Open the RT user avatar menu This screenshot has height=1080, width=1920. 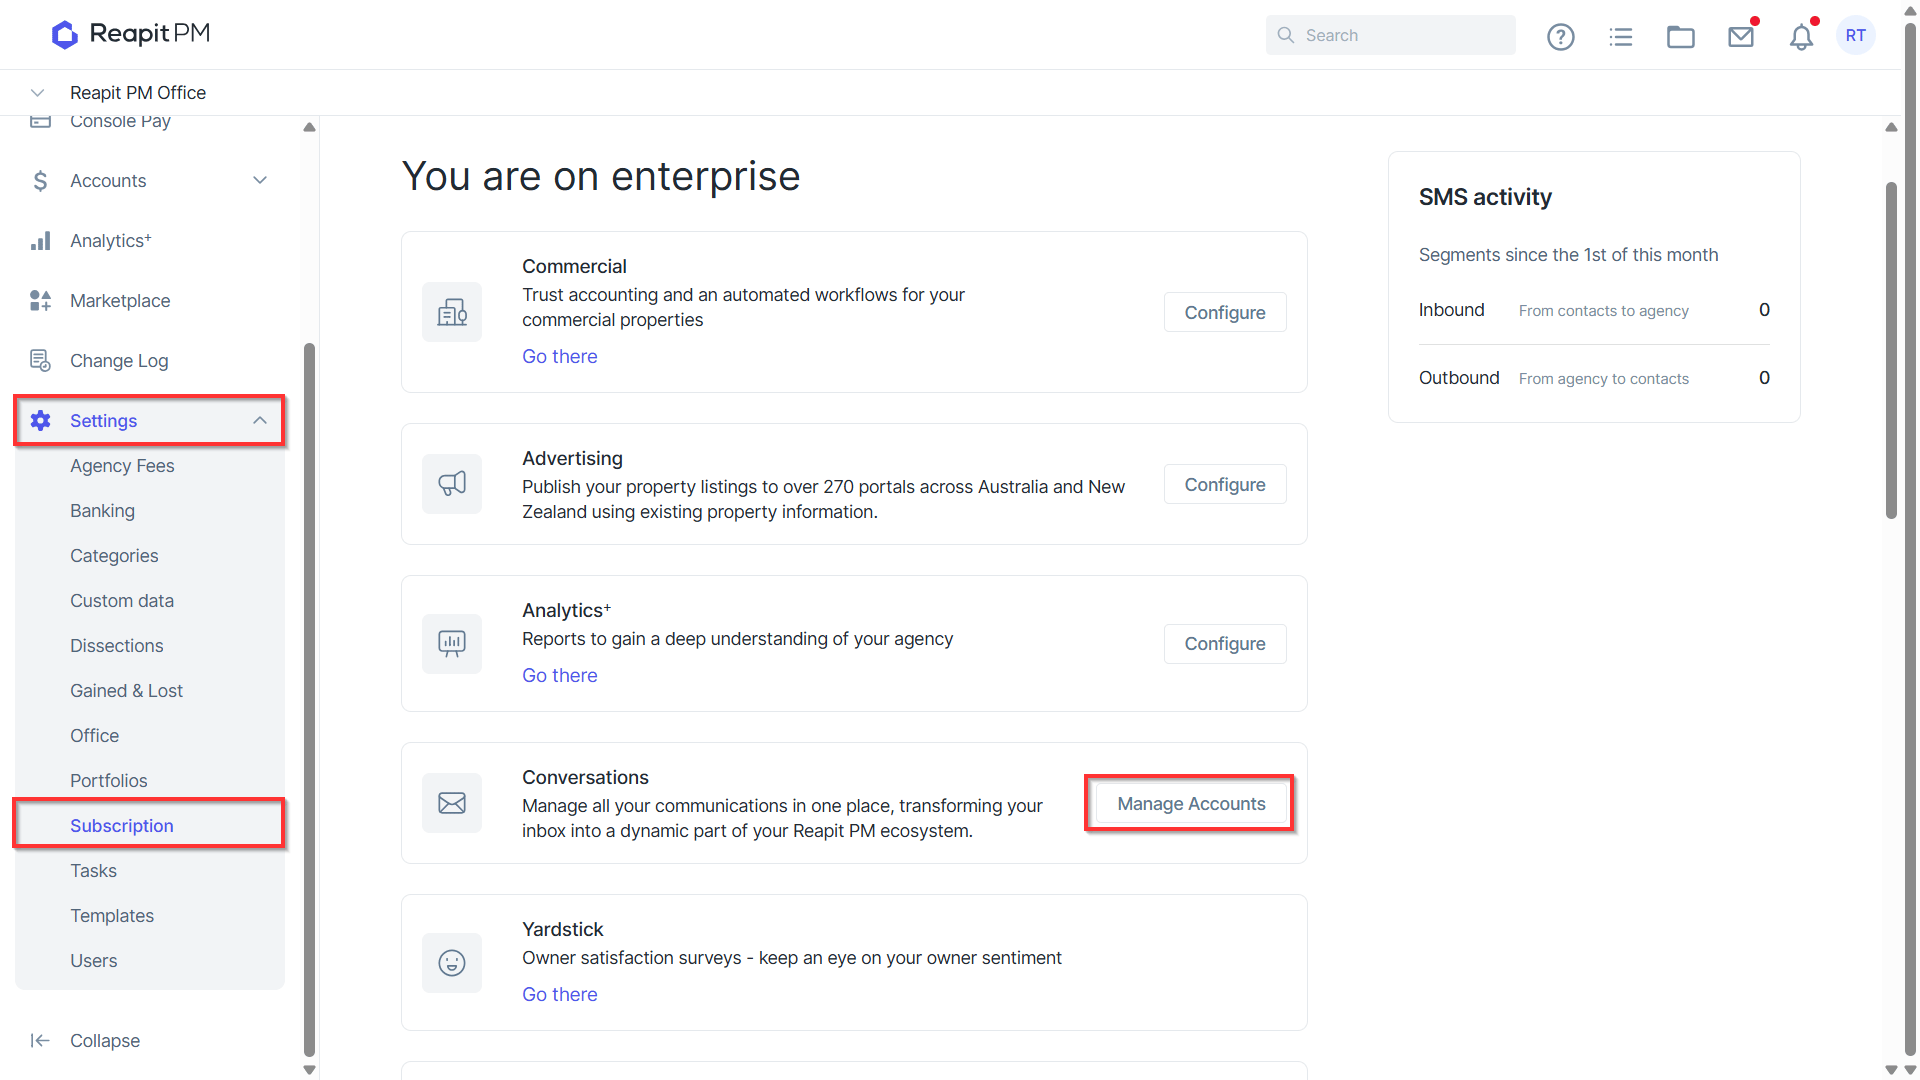point(1856,35)
